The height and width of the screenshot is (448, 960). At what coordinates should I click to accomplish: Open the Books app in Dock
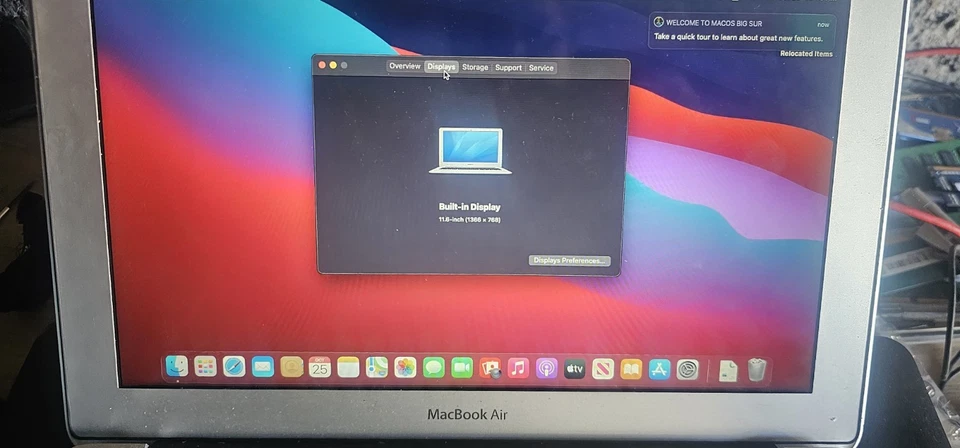coord(631,368)
